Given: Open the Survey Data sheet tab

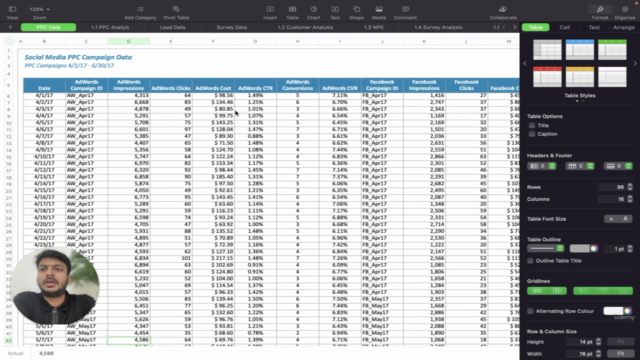Looking at the screenshot, I should [231, 27].
